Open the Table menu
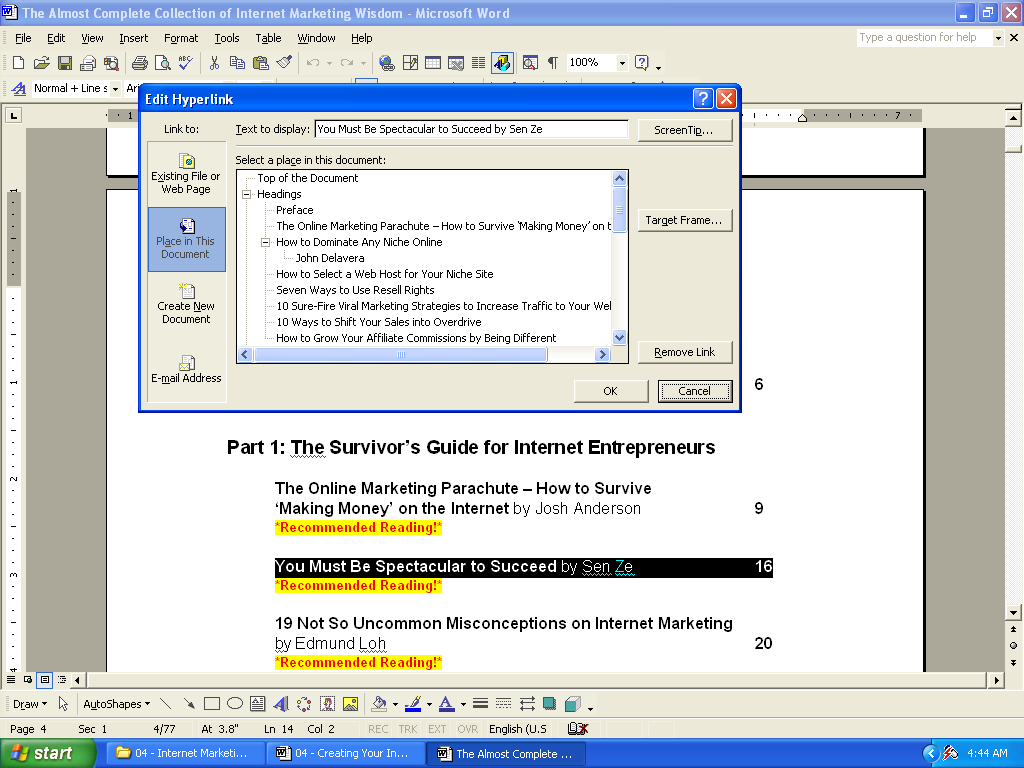The image size is (1024, 768). [268, 38]
